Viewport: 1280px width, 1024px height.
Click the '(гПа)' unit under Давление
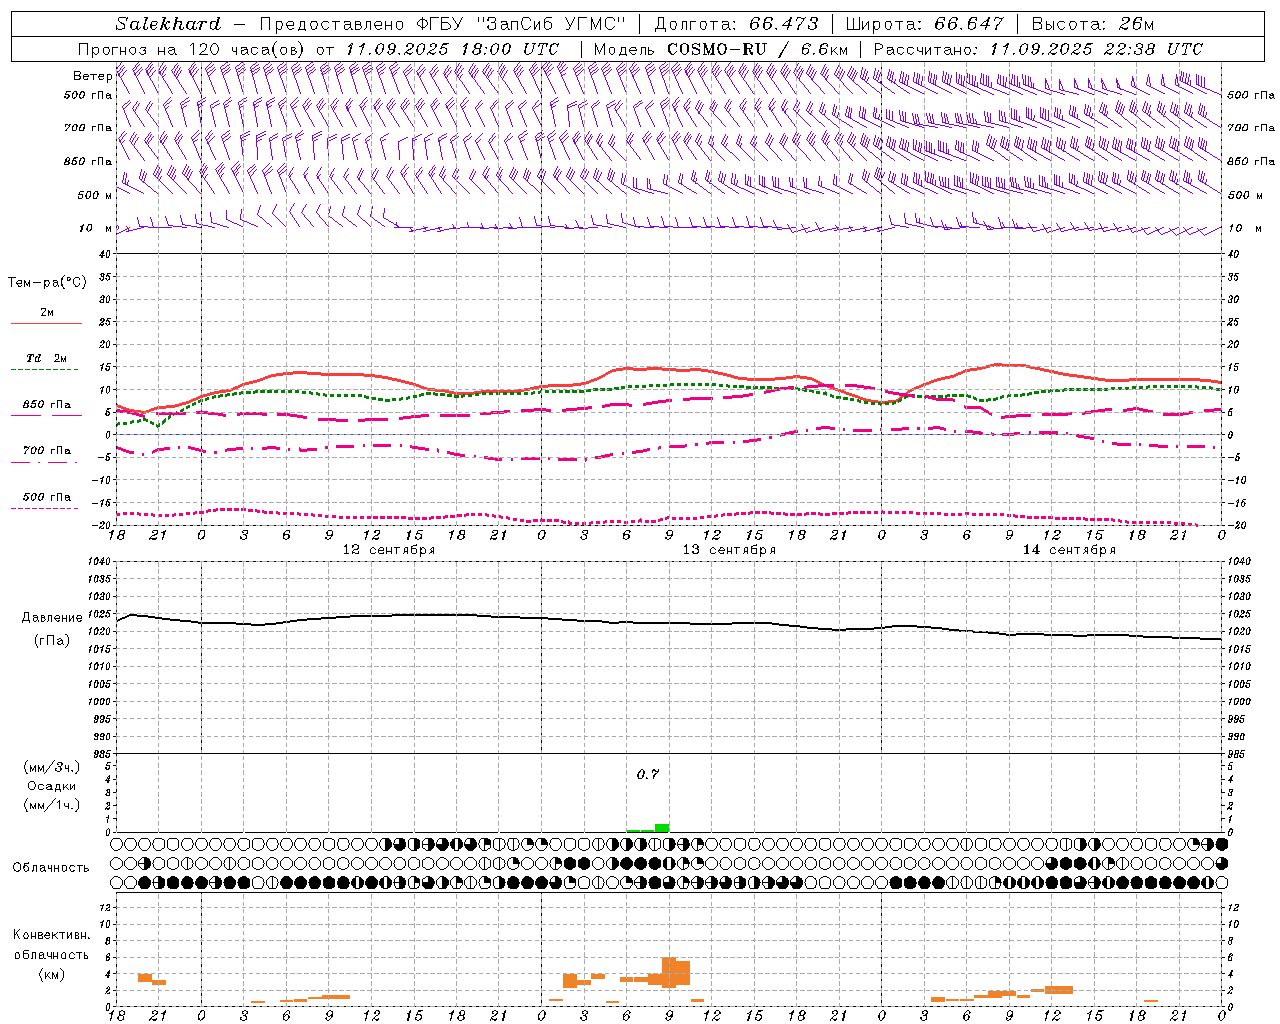click(51, 641)
